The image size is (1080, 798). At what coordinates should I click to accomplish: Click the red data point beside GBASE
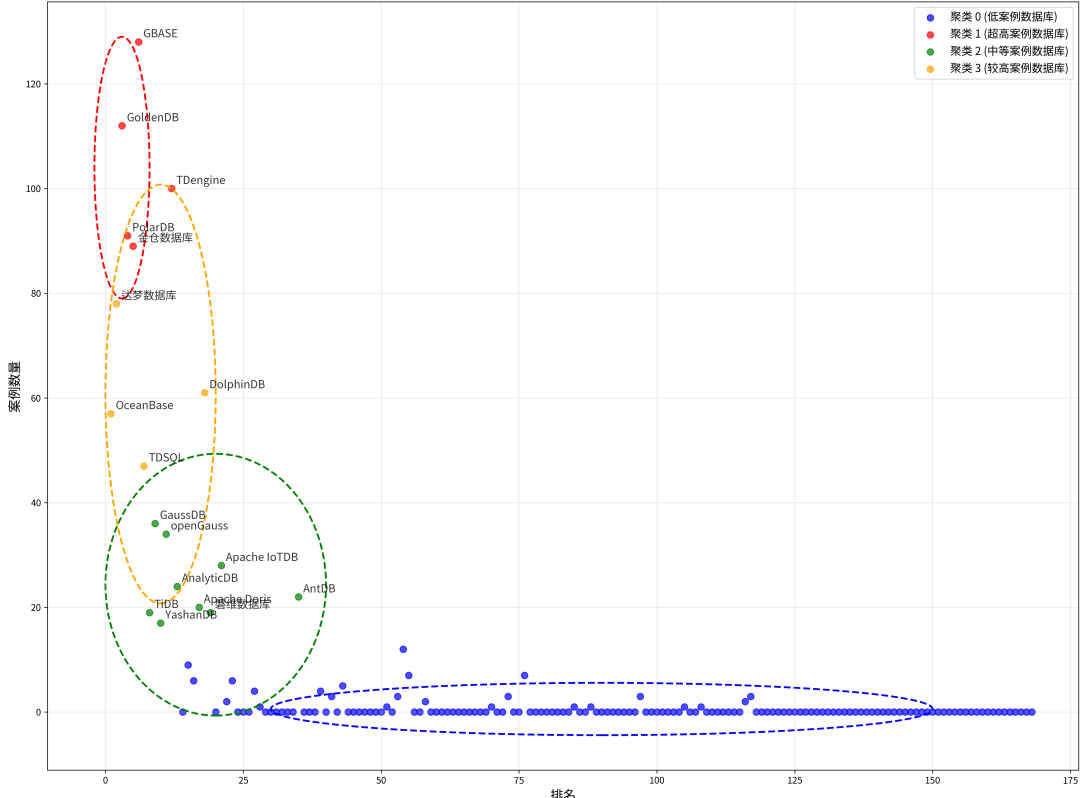(x=138, y=42)
